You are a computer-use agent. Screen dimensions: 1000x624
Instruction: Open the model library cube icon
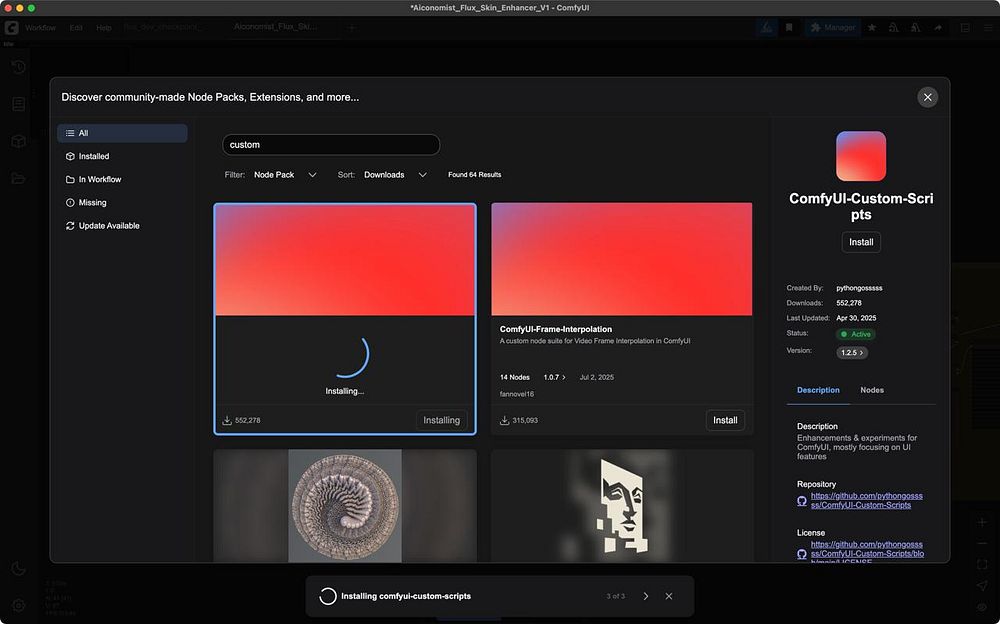[18, 141]
